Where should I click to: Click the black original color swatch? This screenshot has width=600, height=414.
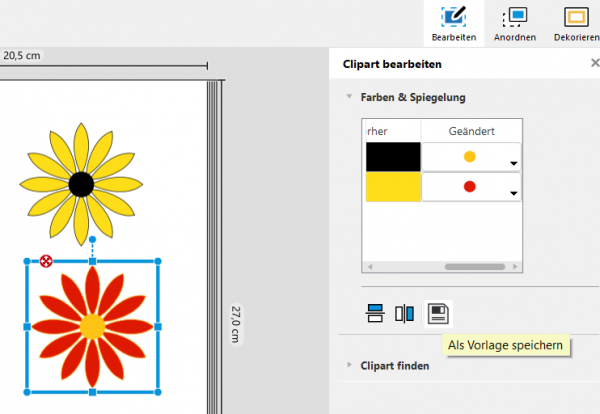coord(393,157)
